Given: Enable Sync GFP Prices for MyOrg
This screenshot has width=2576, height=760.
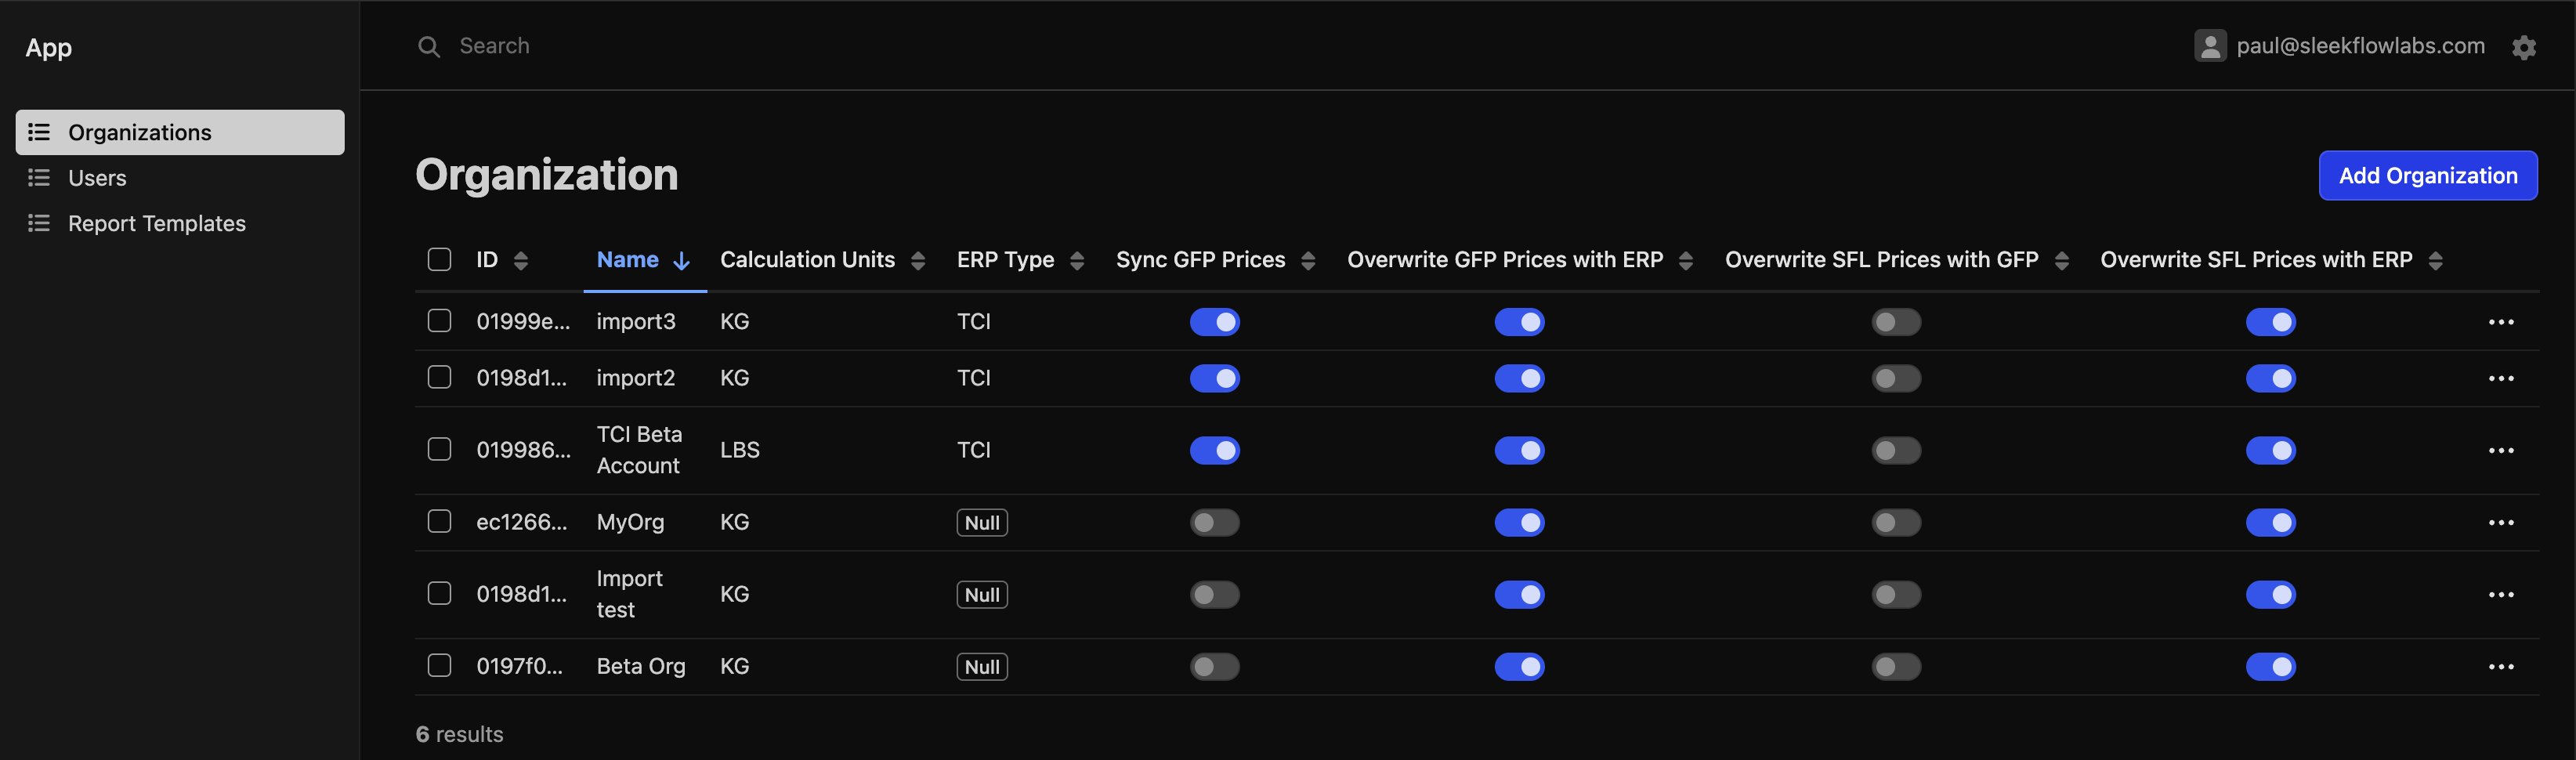Looking at the screenshot, I should (x=1214, y=523).
